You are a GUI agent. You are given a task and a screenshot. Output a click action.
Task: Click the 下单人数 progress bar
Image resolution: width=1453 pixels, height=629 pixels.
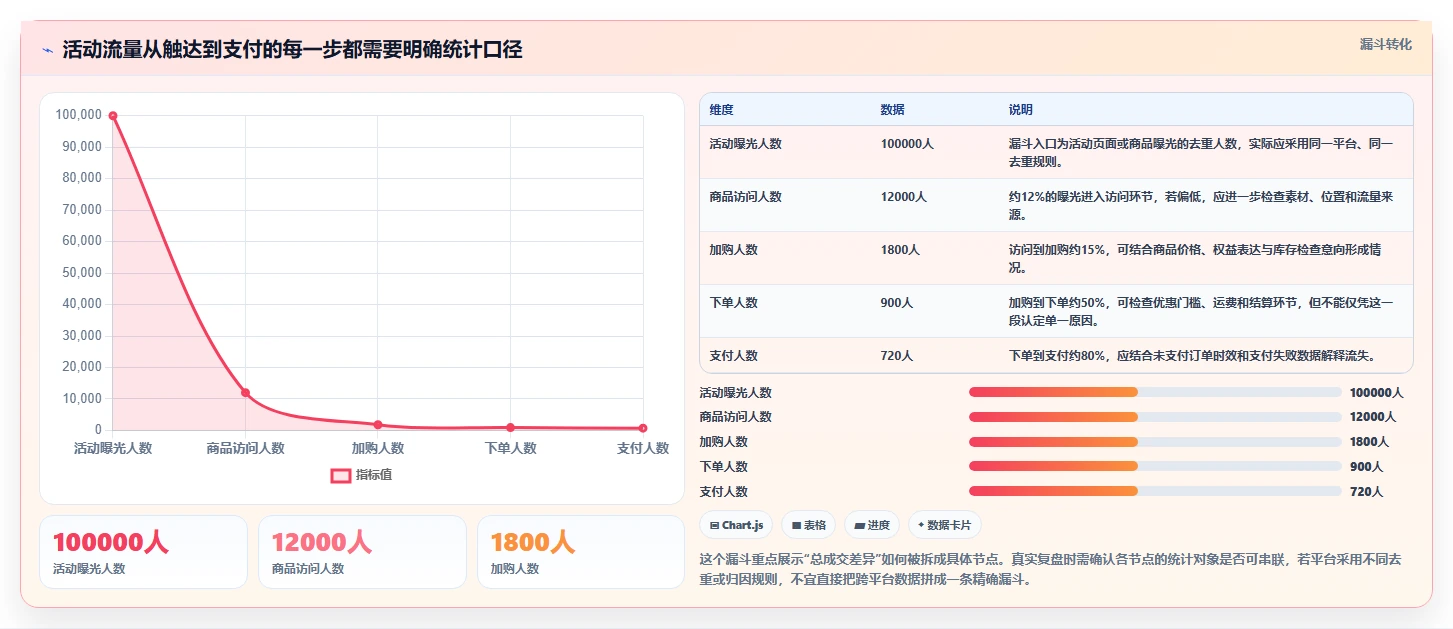pos(1155,466)
